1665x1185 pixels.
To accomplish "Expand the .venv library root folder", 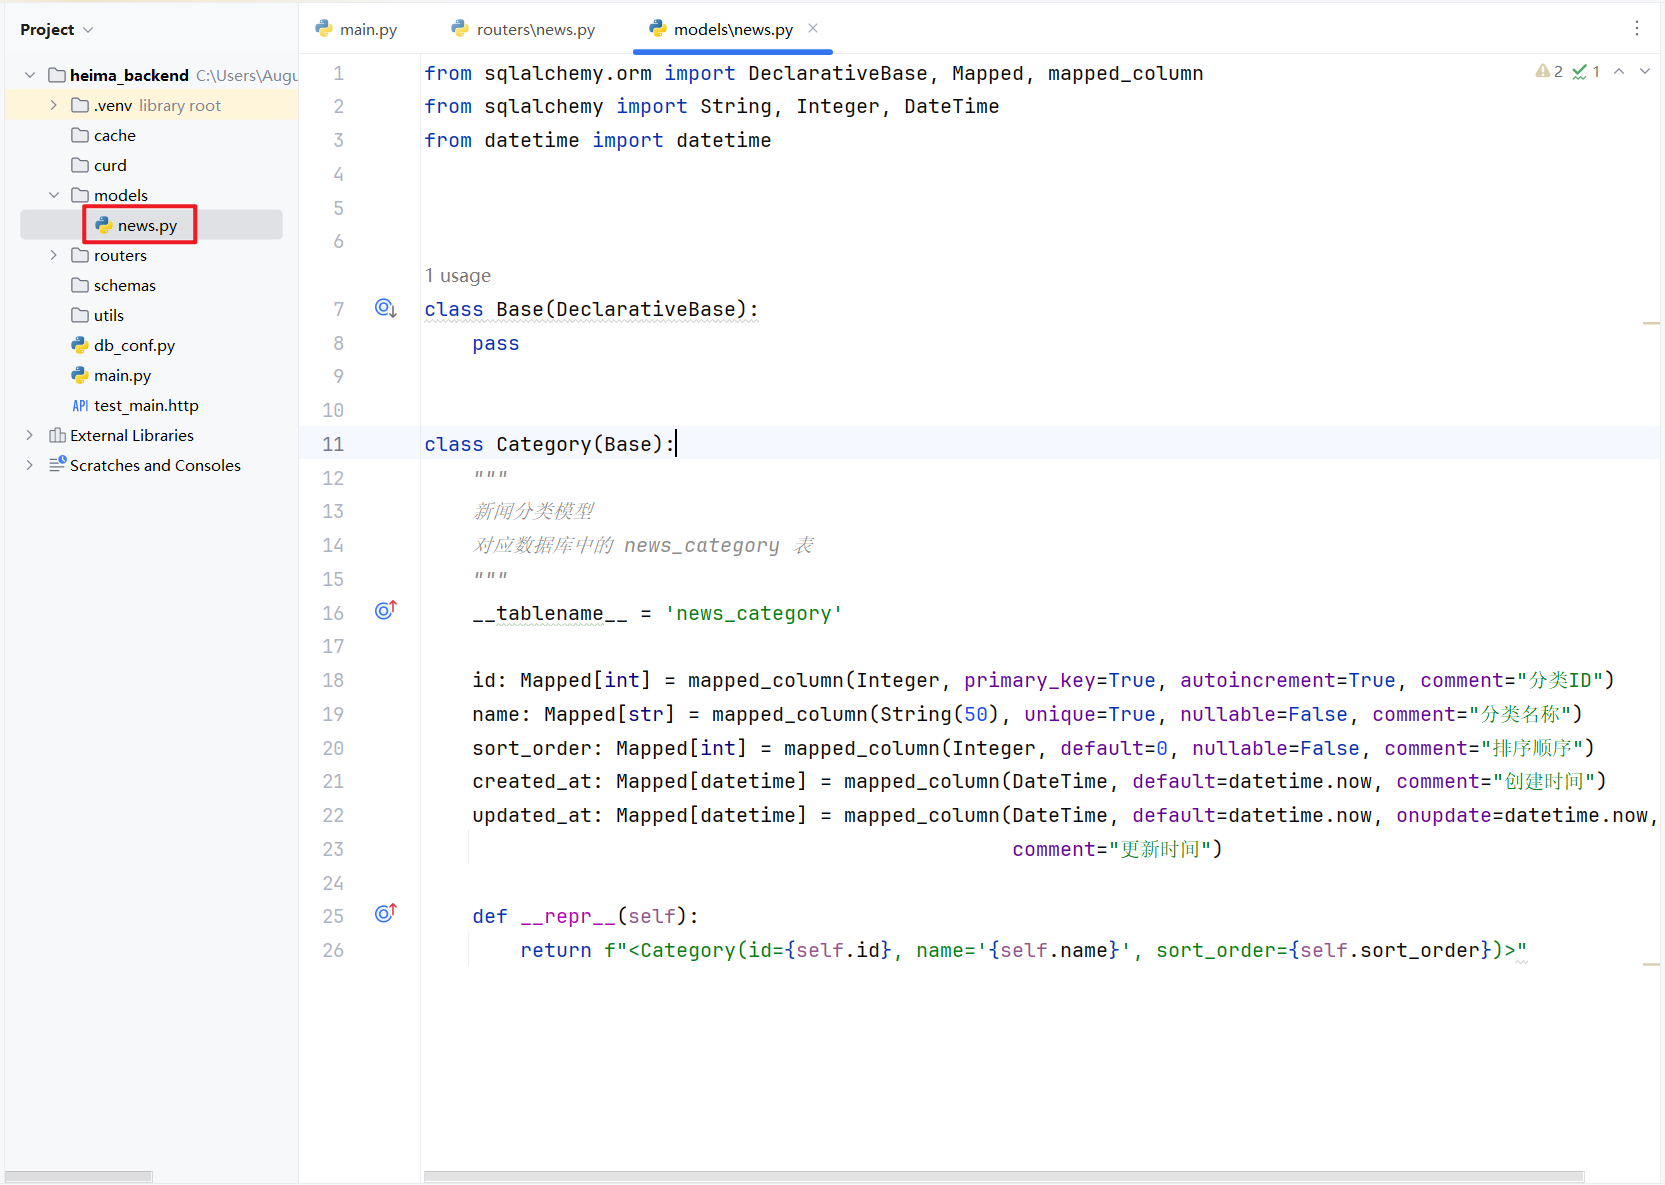I will click(x=54, y=105).
